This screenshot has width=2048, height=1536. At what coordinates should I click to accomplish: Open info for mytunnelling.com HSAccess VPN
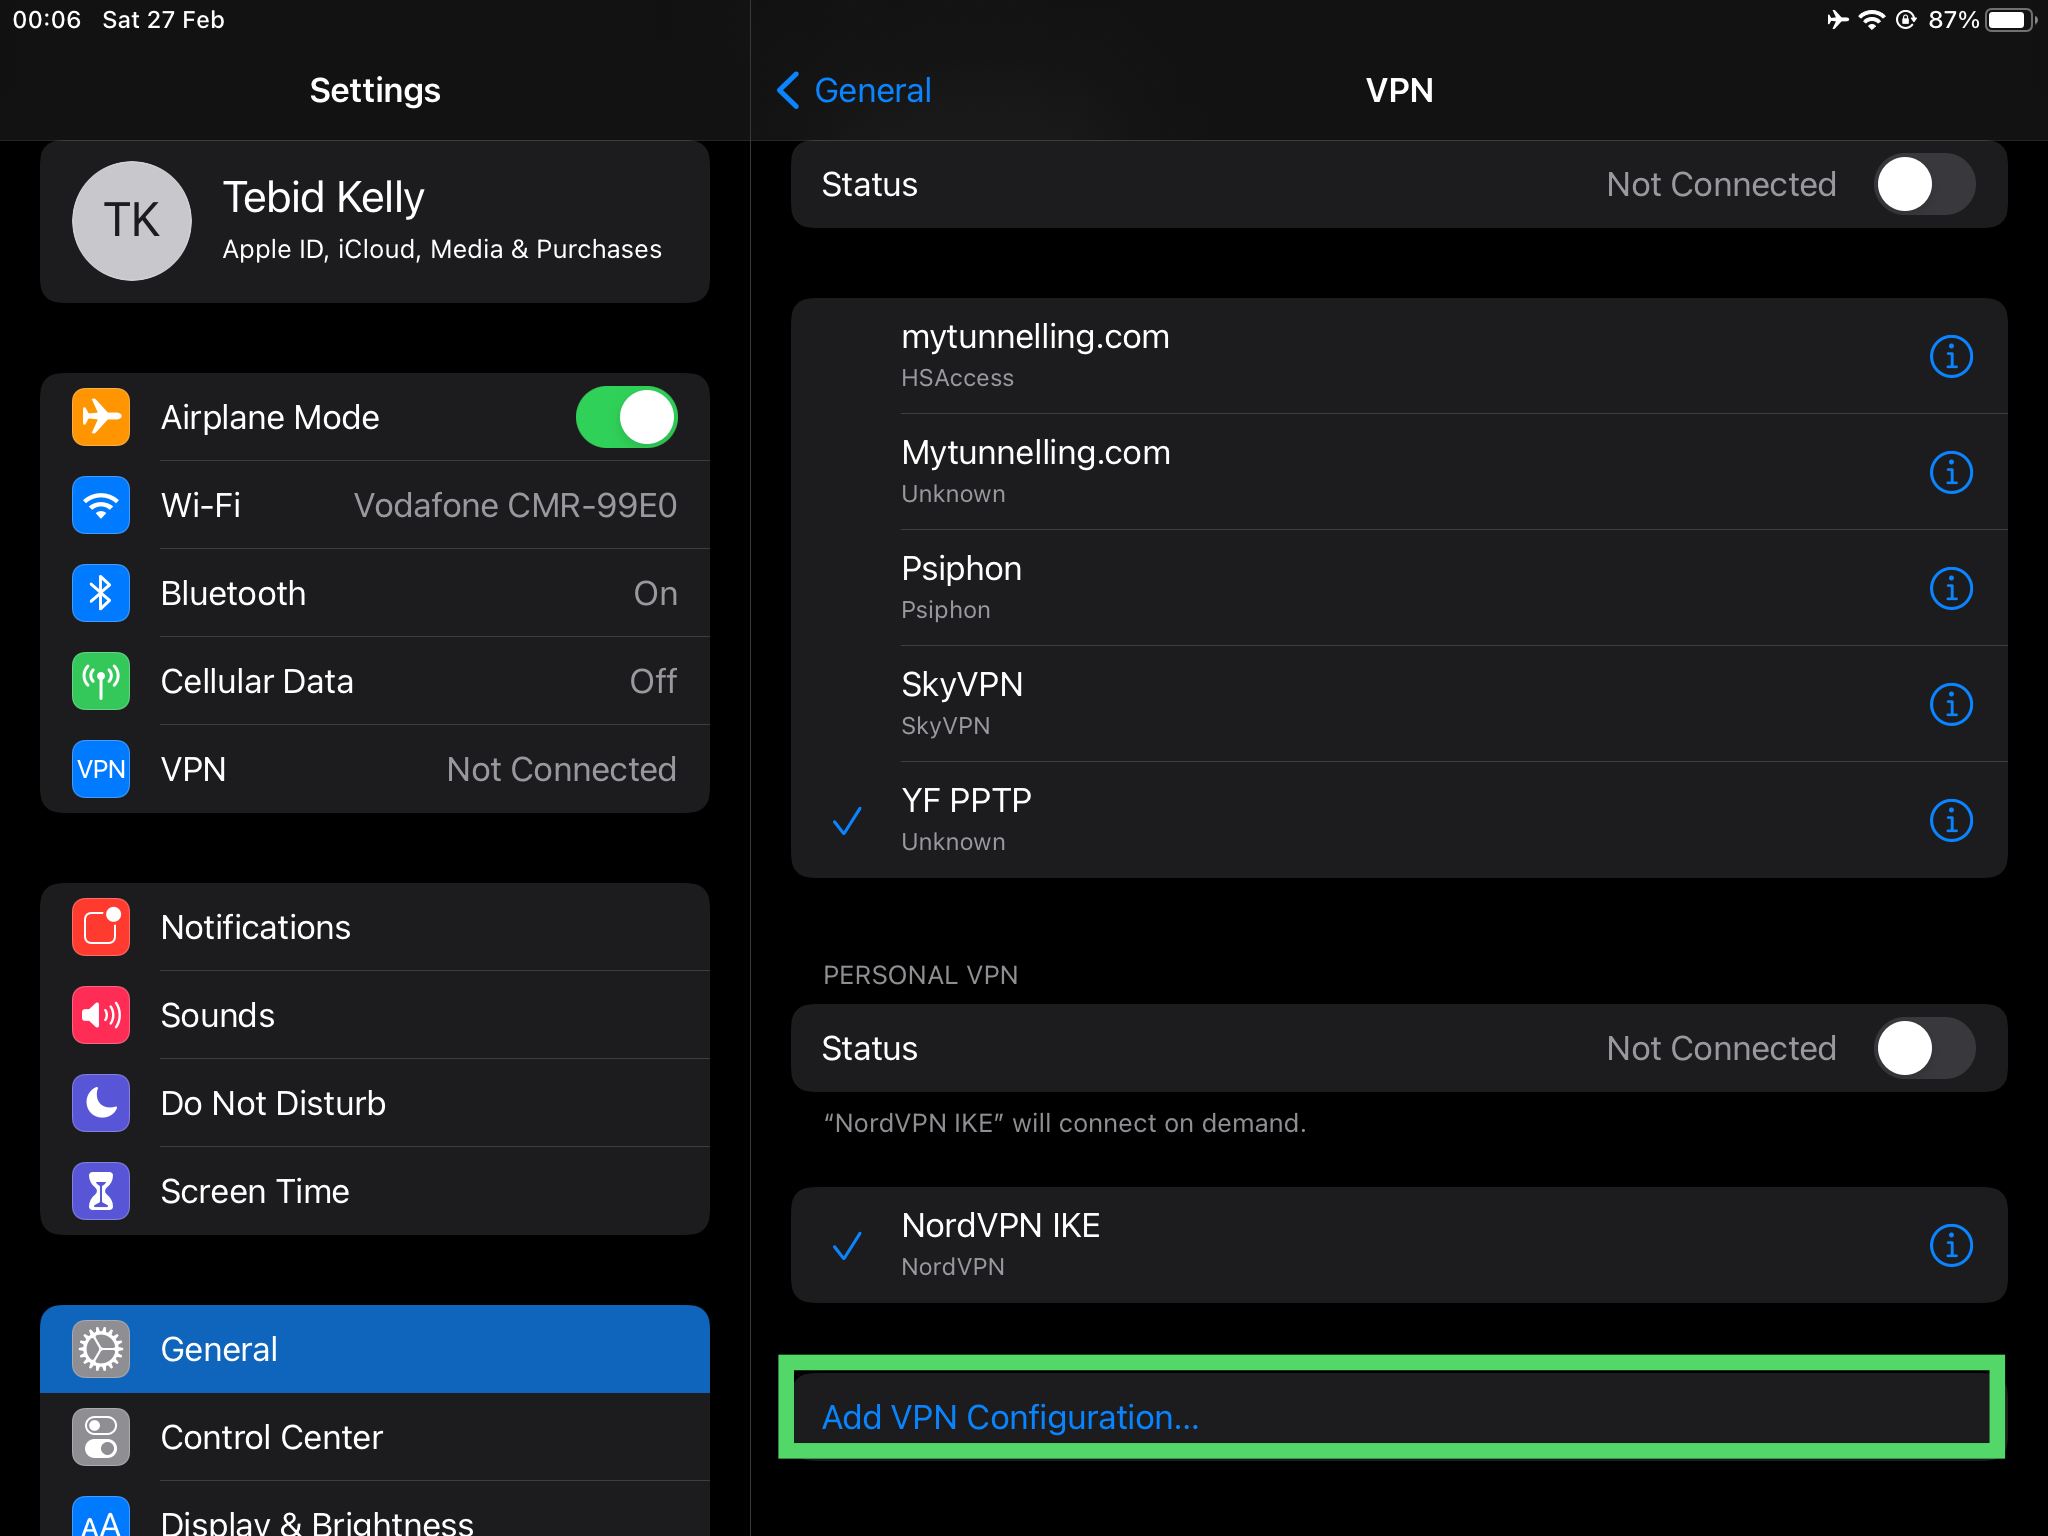(1950, 356)
